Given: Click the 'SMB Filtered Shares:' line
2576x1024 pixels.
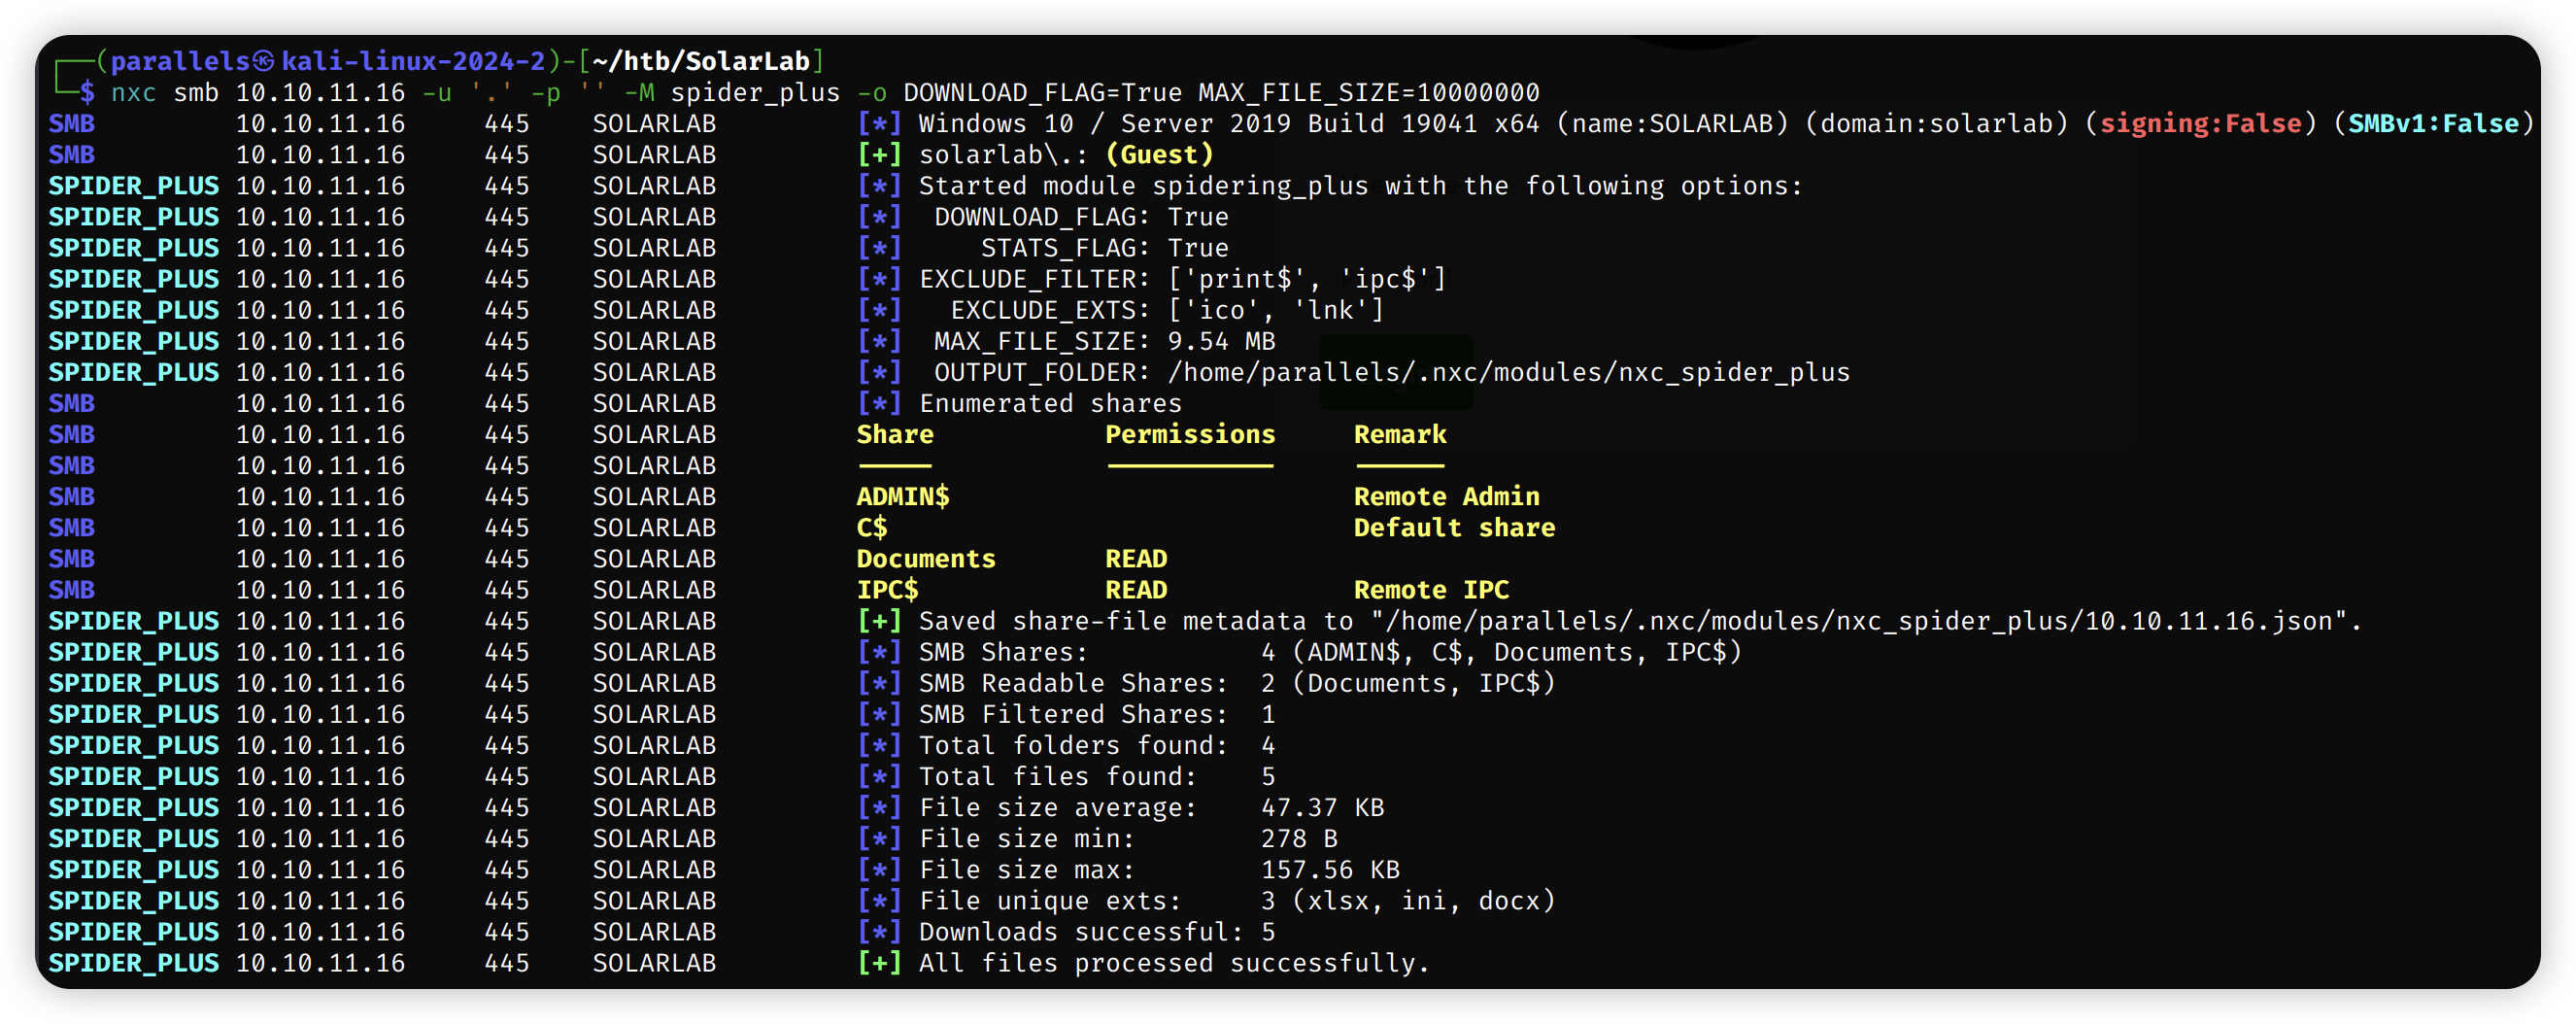Looking at the screenshot, I should coord(1097,713).
